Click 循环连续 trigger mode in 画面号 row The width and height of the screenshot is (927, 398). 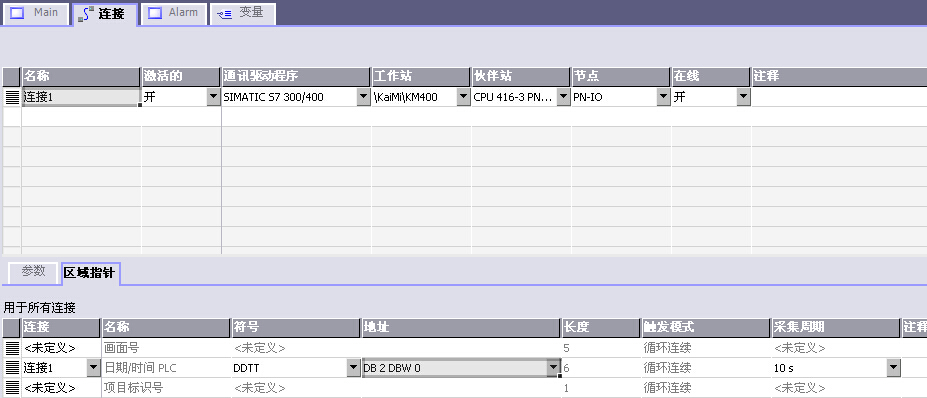point(706,348)
